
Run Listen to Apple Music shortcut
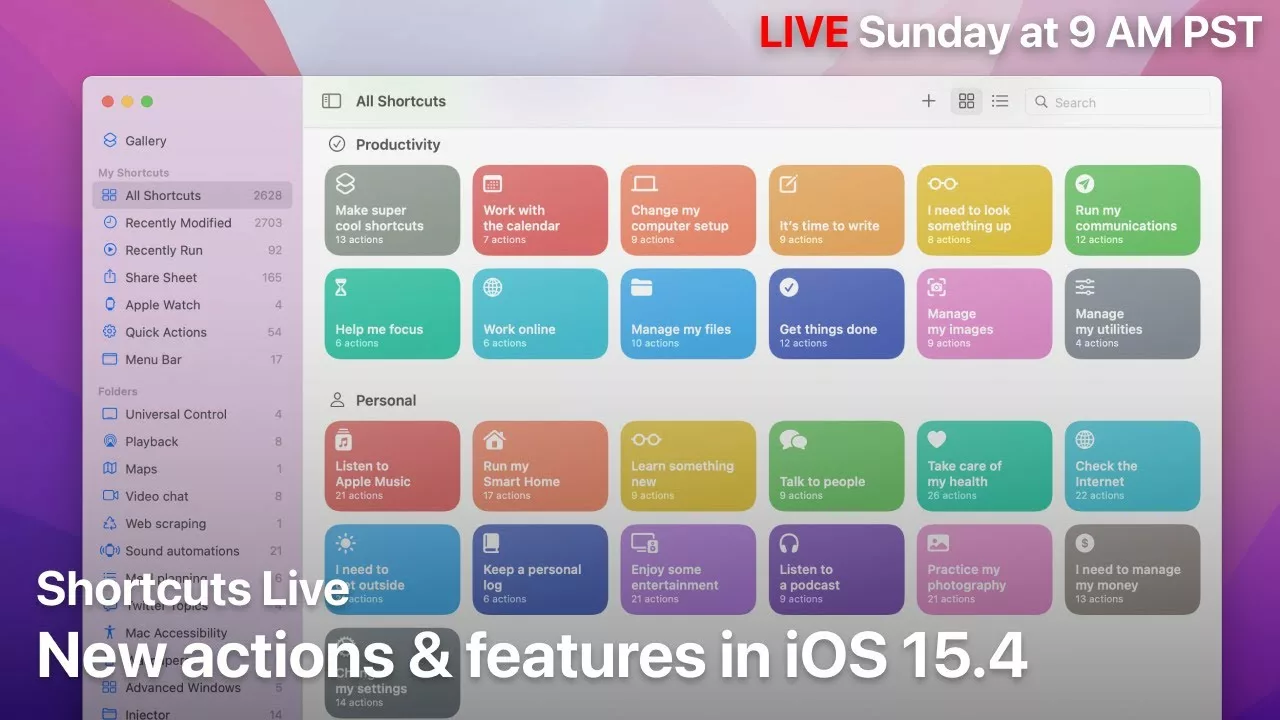[393, 466]
